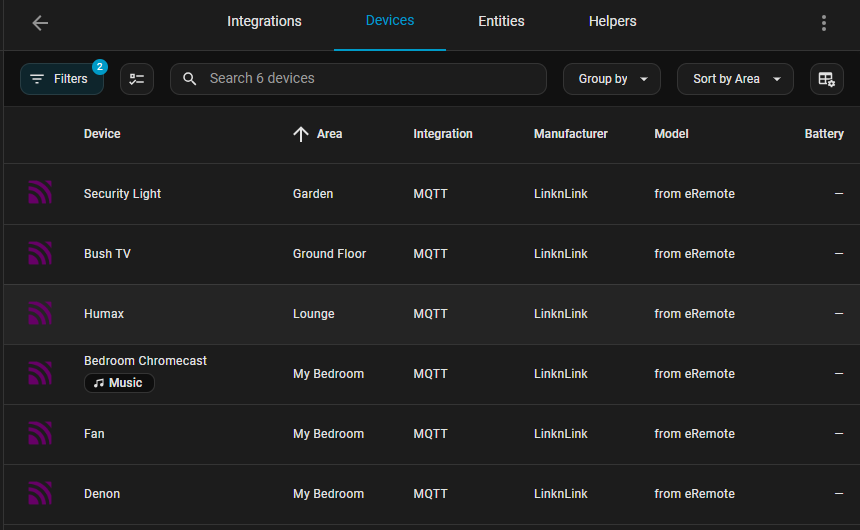
Task: Switch to the Entities tab
Action: (501, 21)
